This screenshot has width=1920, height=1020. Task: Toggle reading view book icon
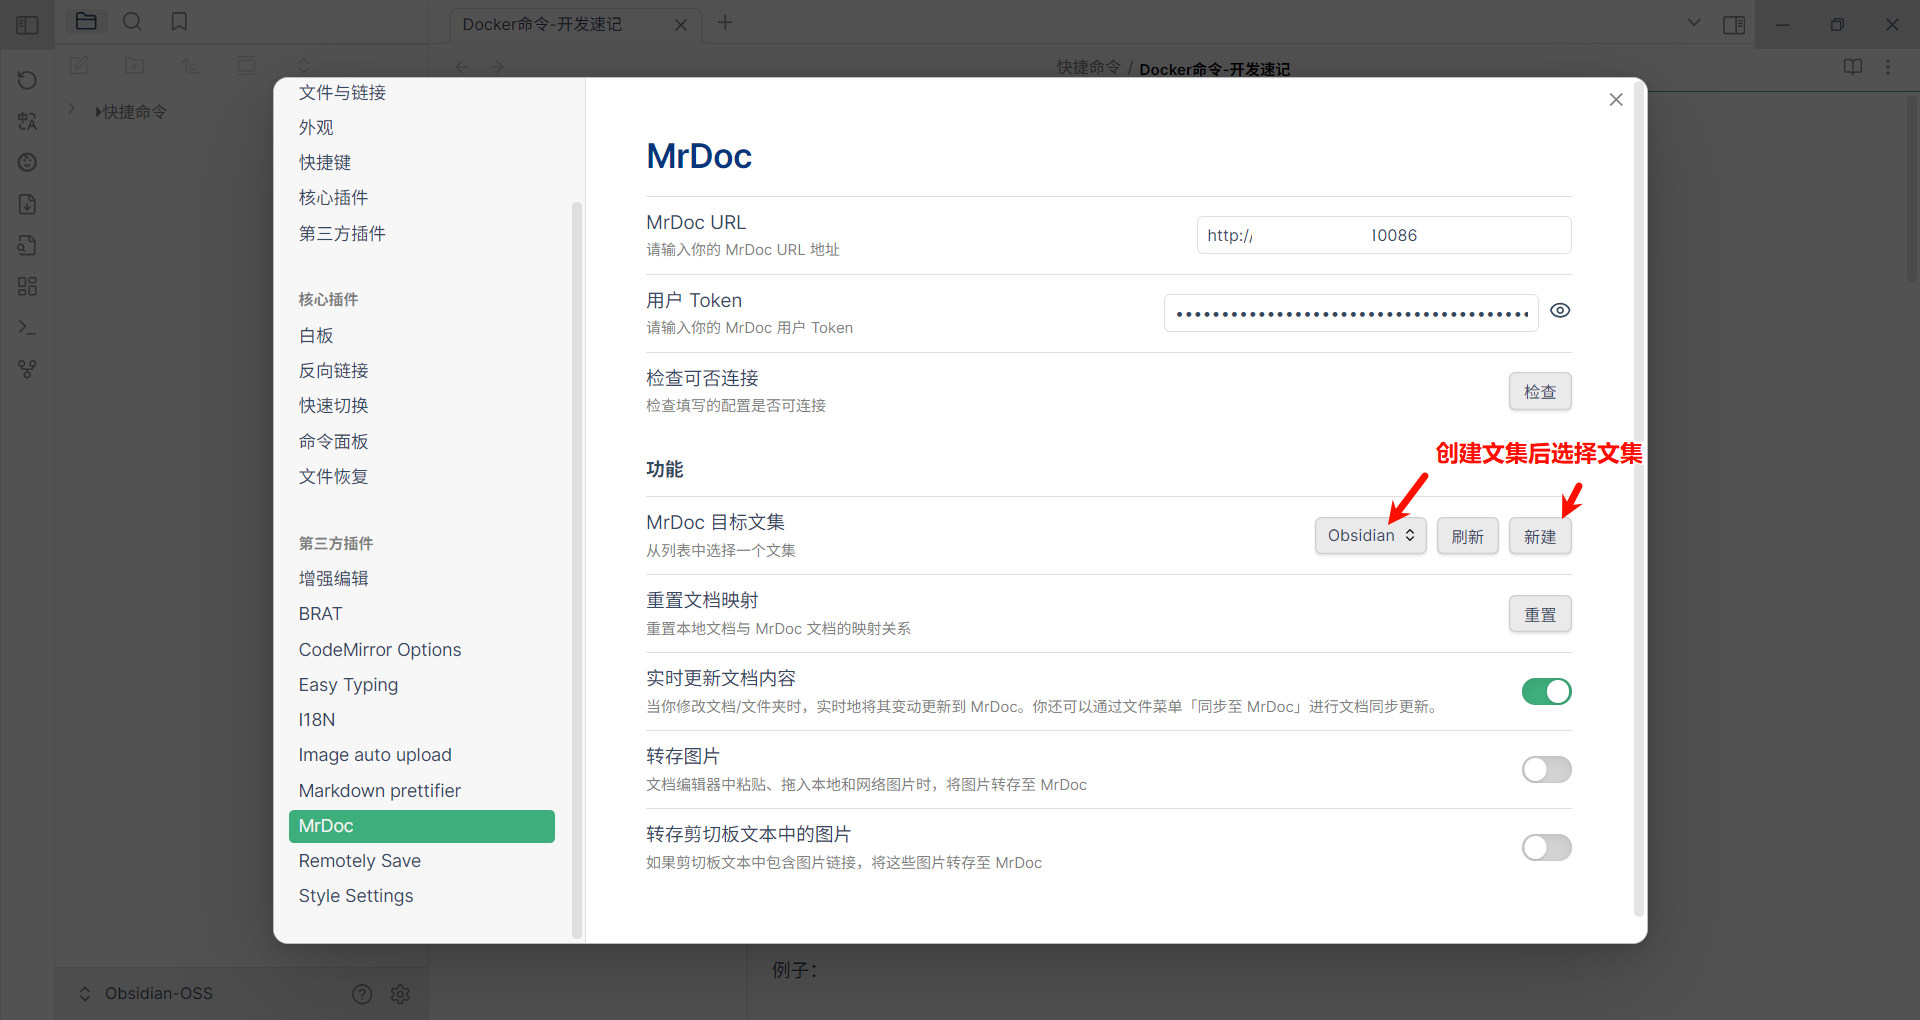[x=1853, y=67]
